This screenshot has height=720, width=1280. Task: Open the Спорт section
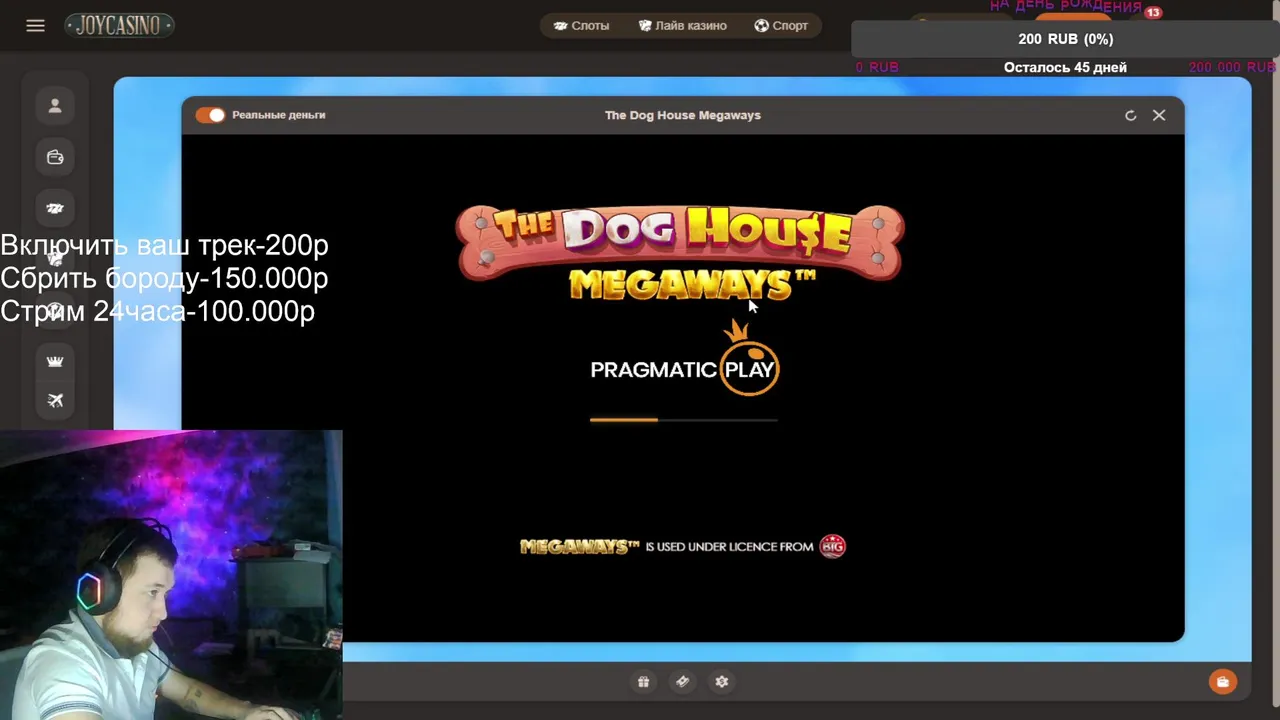click(x=781, y=26)
